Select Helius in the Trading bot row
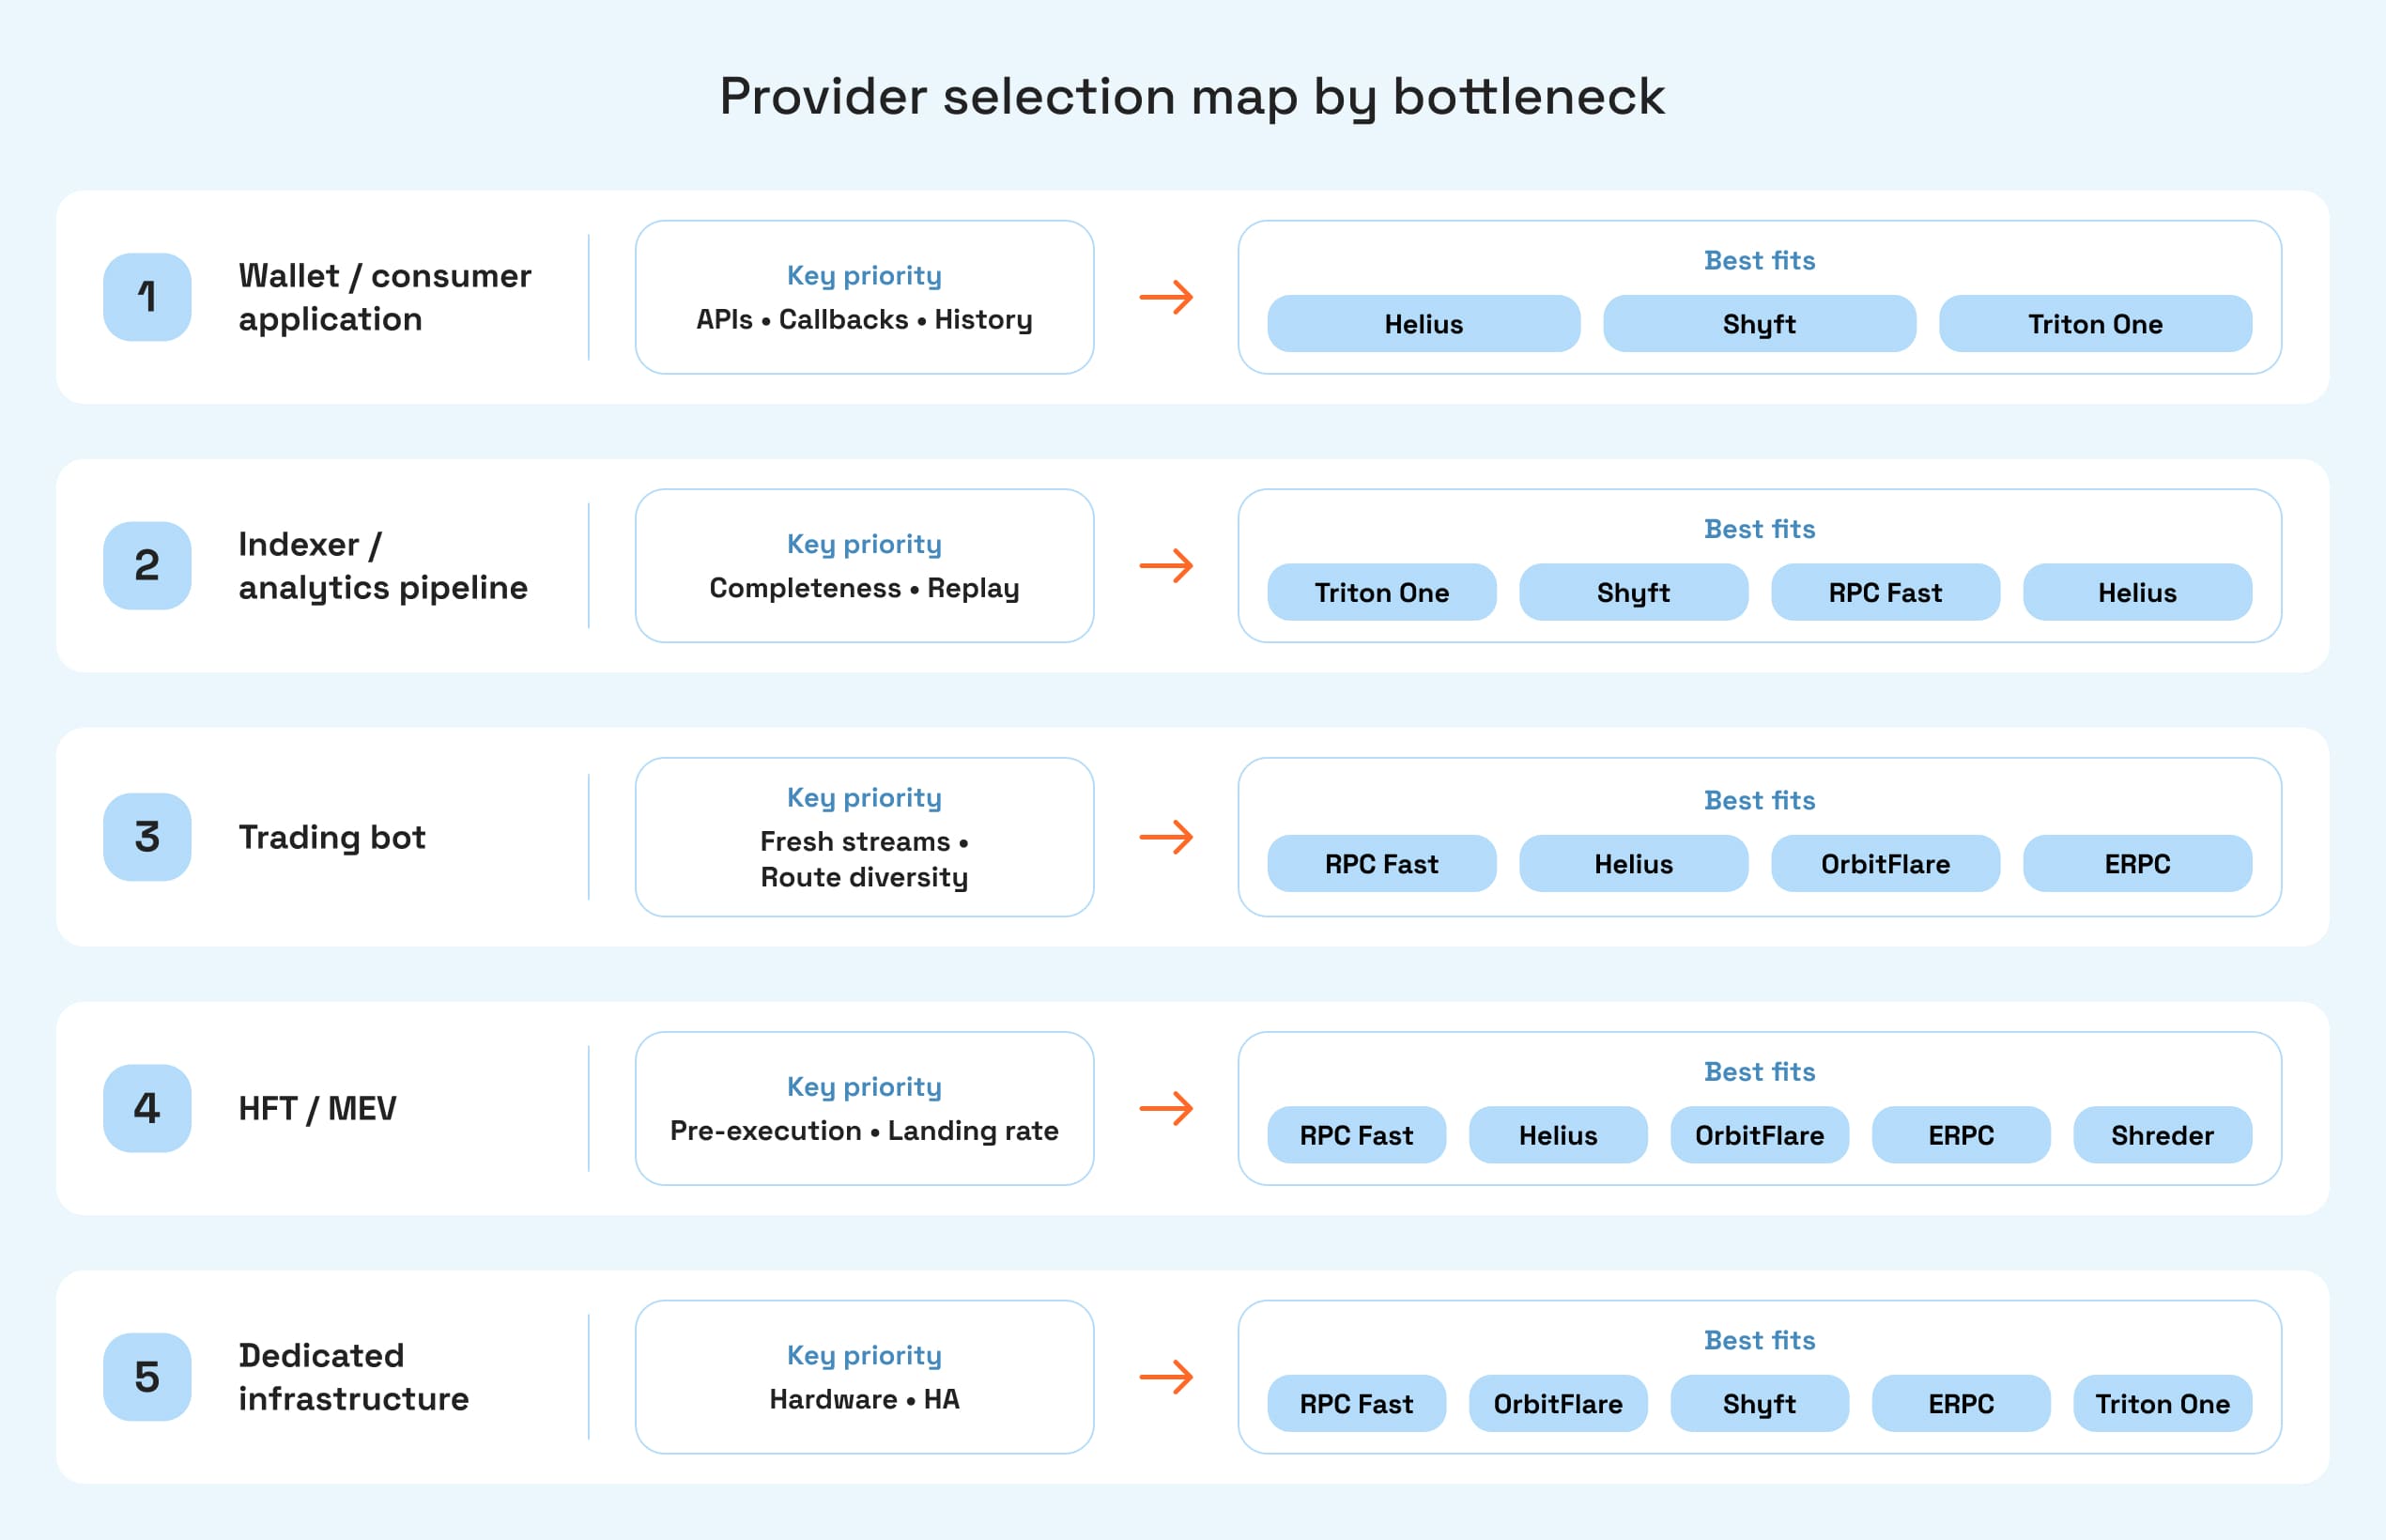Screen dimensions: 2386x1540 point(1633,864)
